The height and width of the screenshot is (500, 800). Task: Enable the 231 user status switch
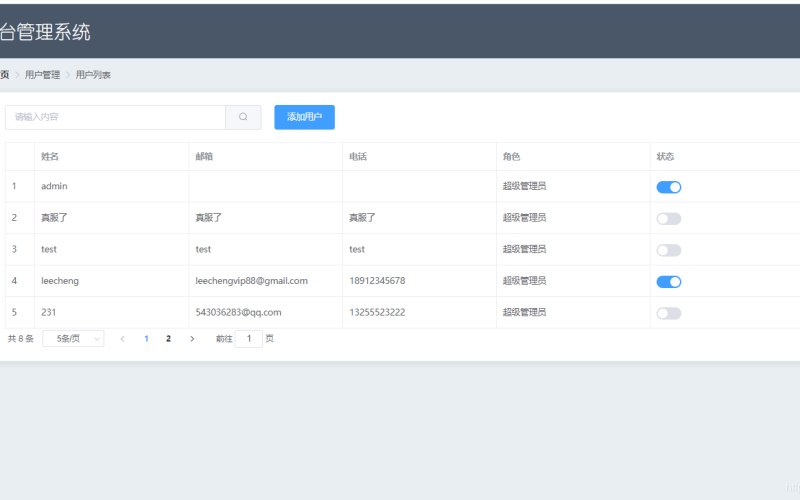coord(668,313)
